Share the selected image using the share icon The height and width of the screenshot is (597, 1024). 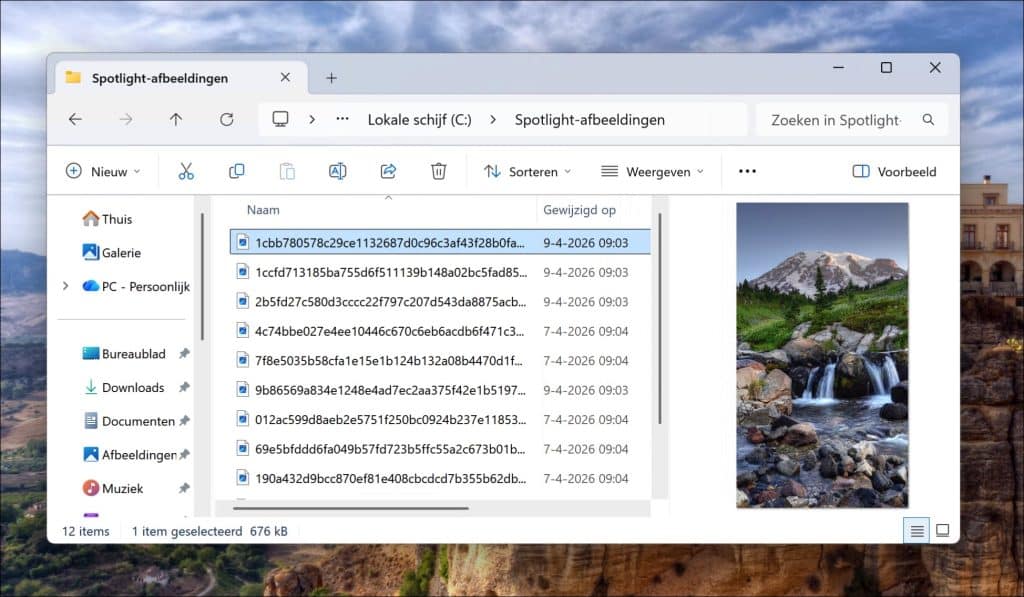388,171
